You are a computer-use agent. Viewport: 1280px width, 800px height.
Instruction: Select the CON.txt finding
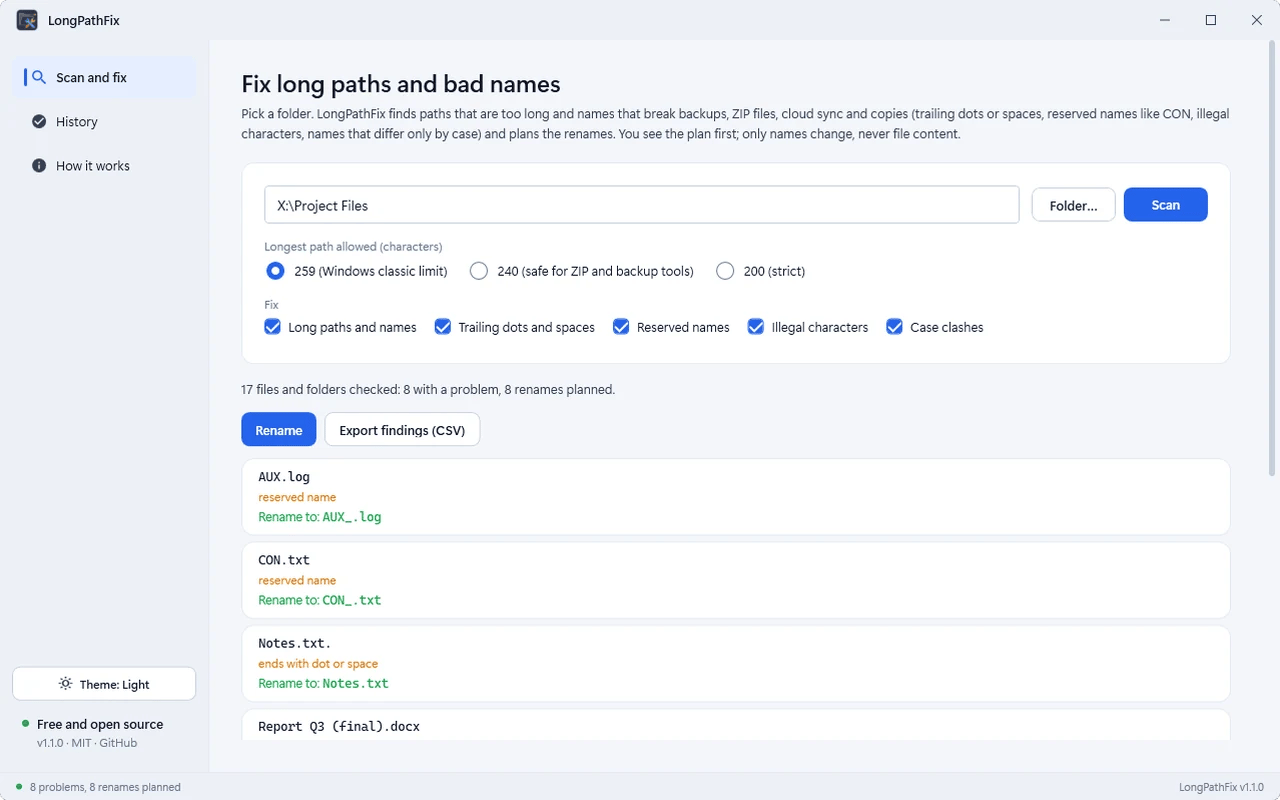coord(736,580)
